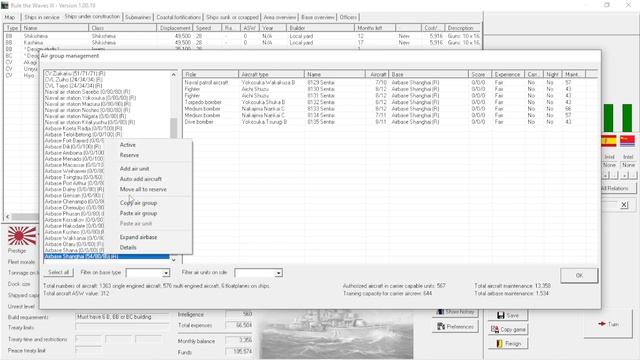Image resolution: width=640 pixels, height=360 pixels.
Task: Select Airbase Port Arthur entry
Action: coord(74,183)
